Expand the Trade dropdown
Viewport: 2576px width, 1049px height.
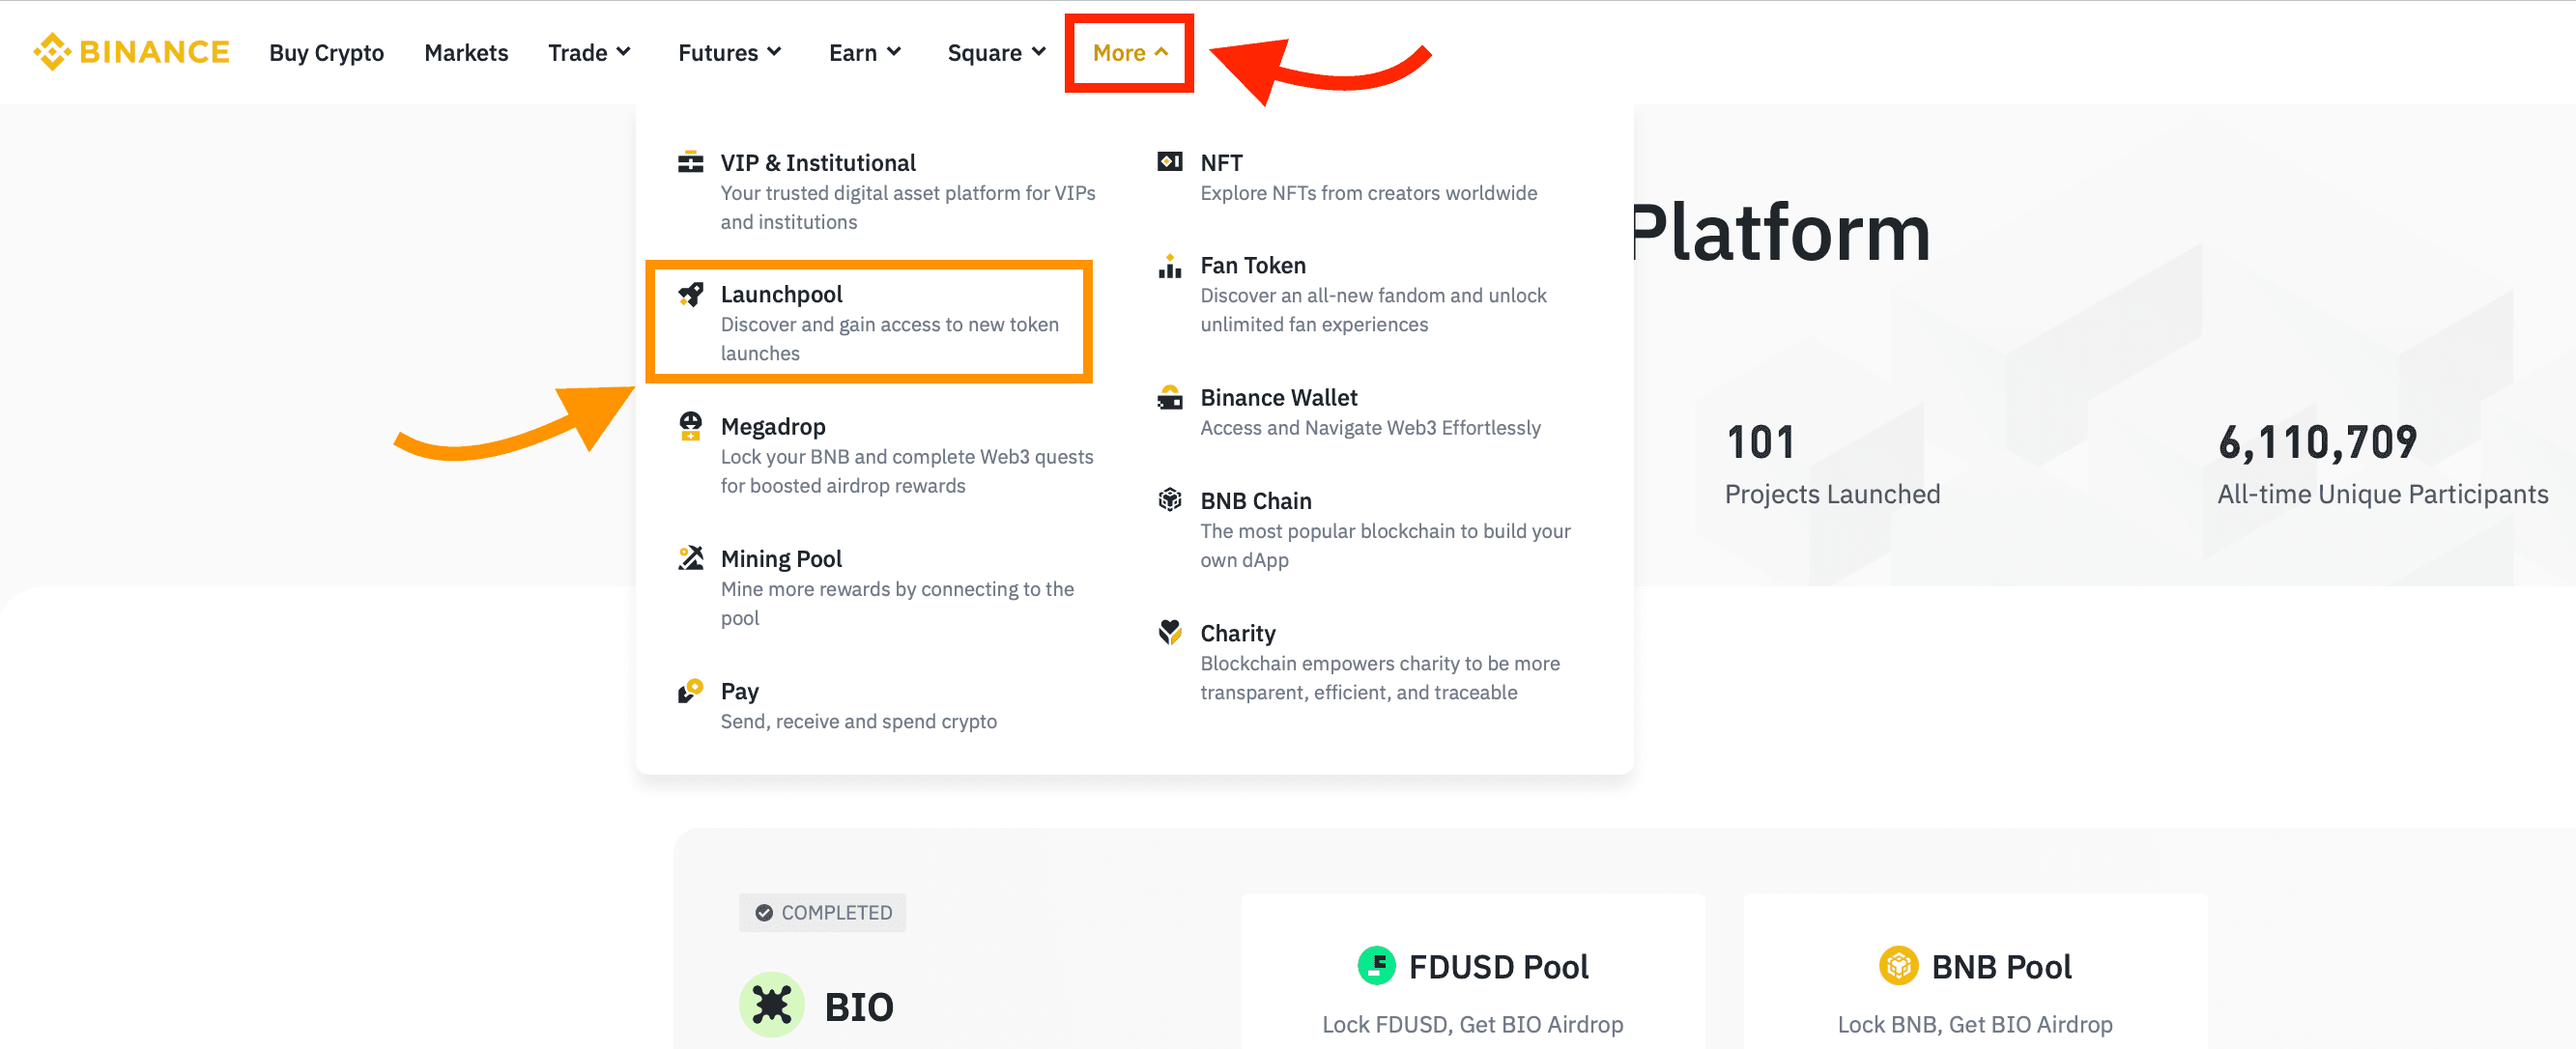click(589, 52)
